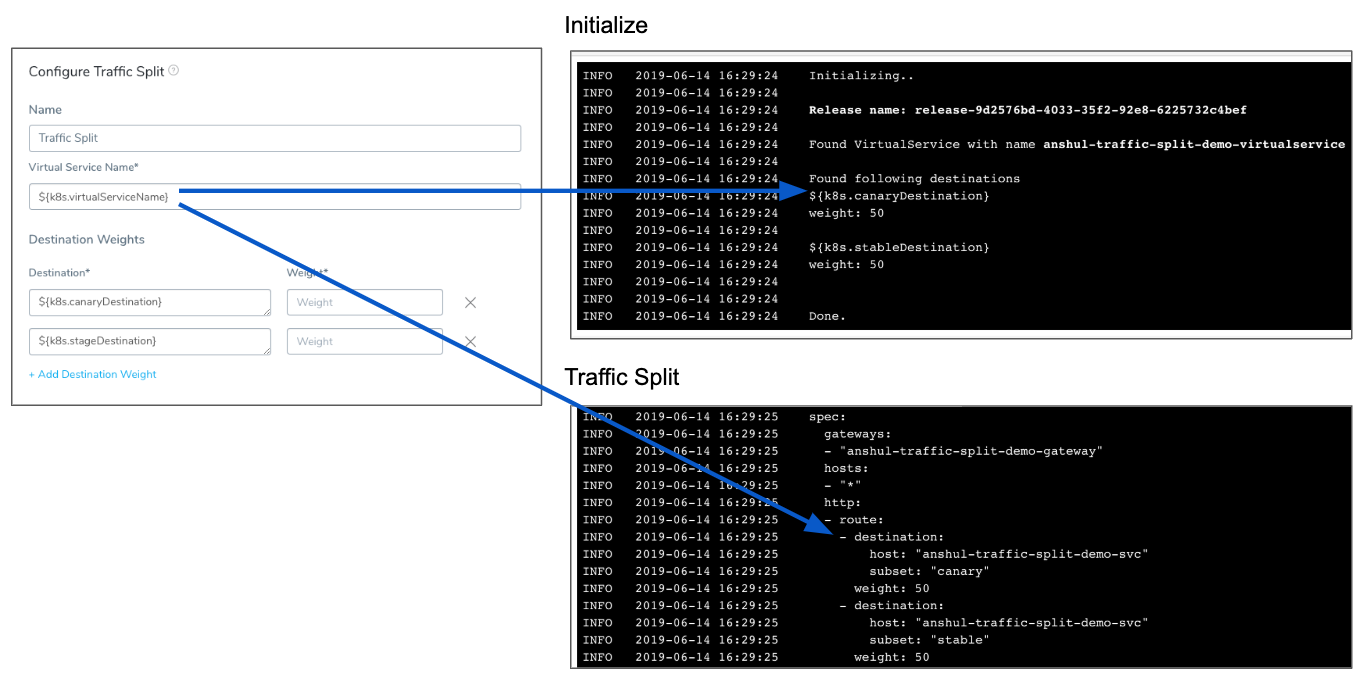Select the Initializing.. log line
The image size is (1363, 695).
861,75
